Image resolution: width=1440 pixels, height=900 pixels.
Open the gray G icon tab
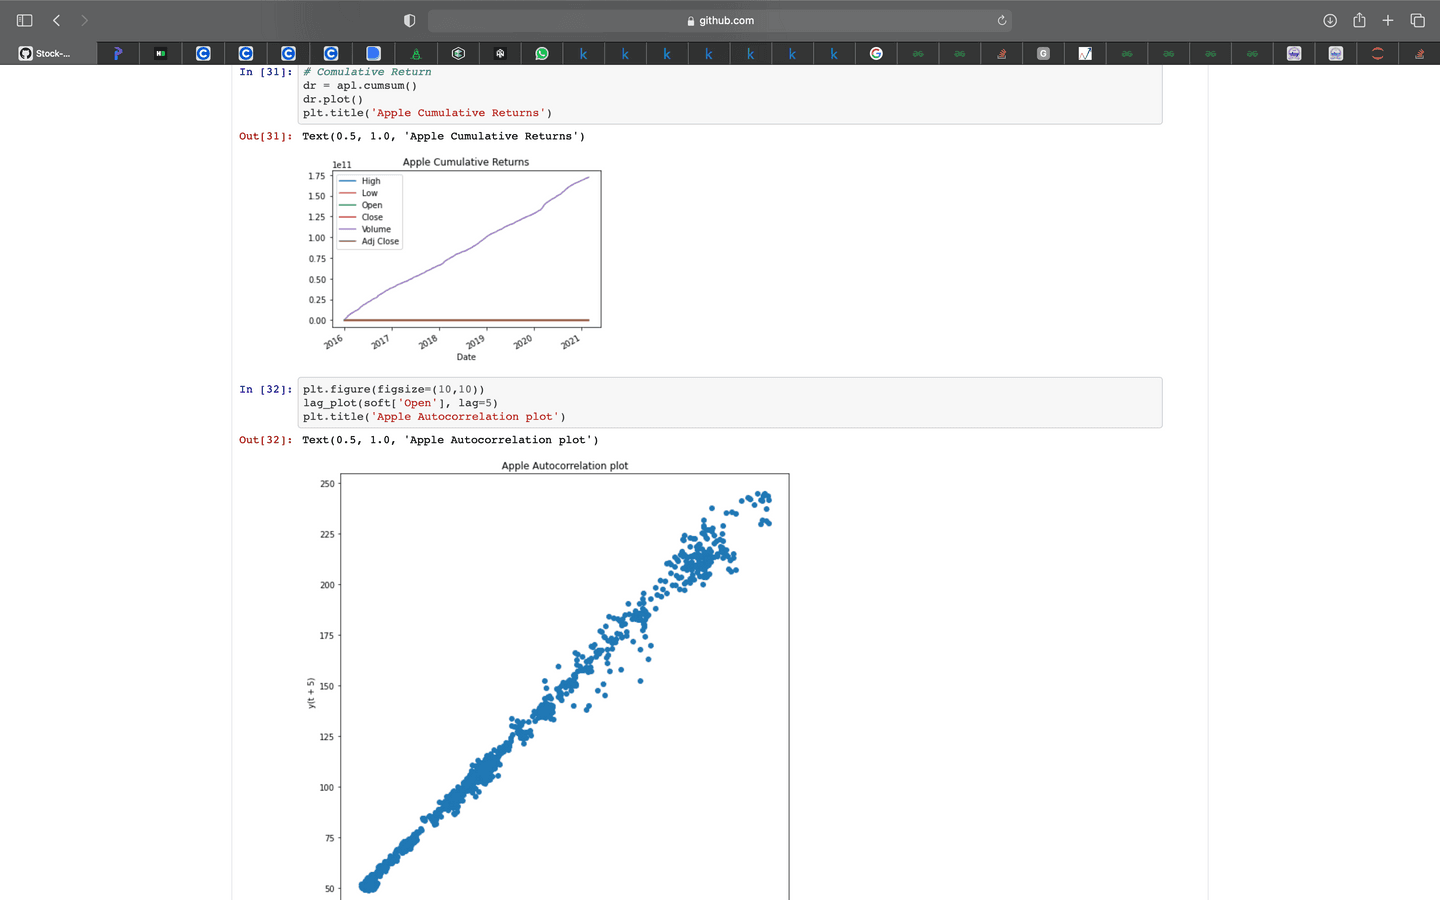(1043, 53)
